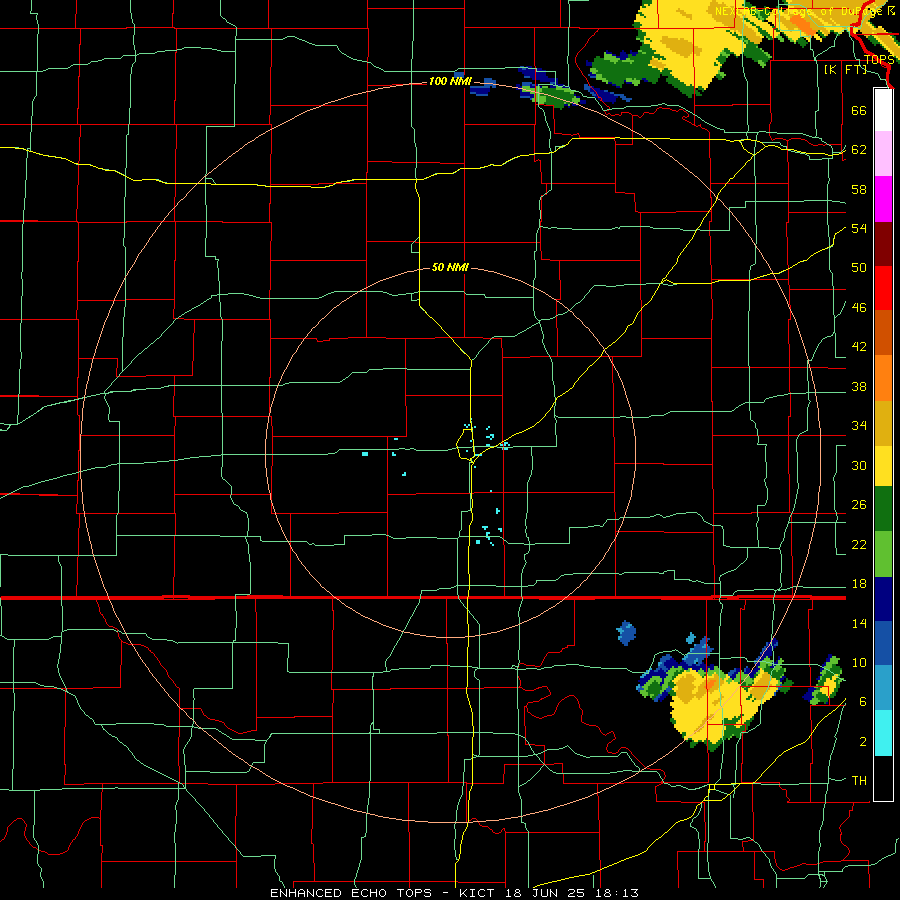Pick the light orange legend swatch
This screenshot has height=900, width=900.
pos(883,378)
